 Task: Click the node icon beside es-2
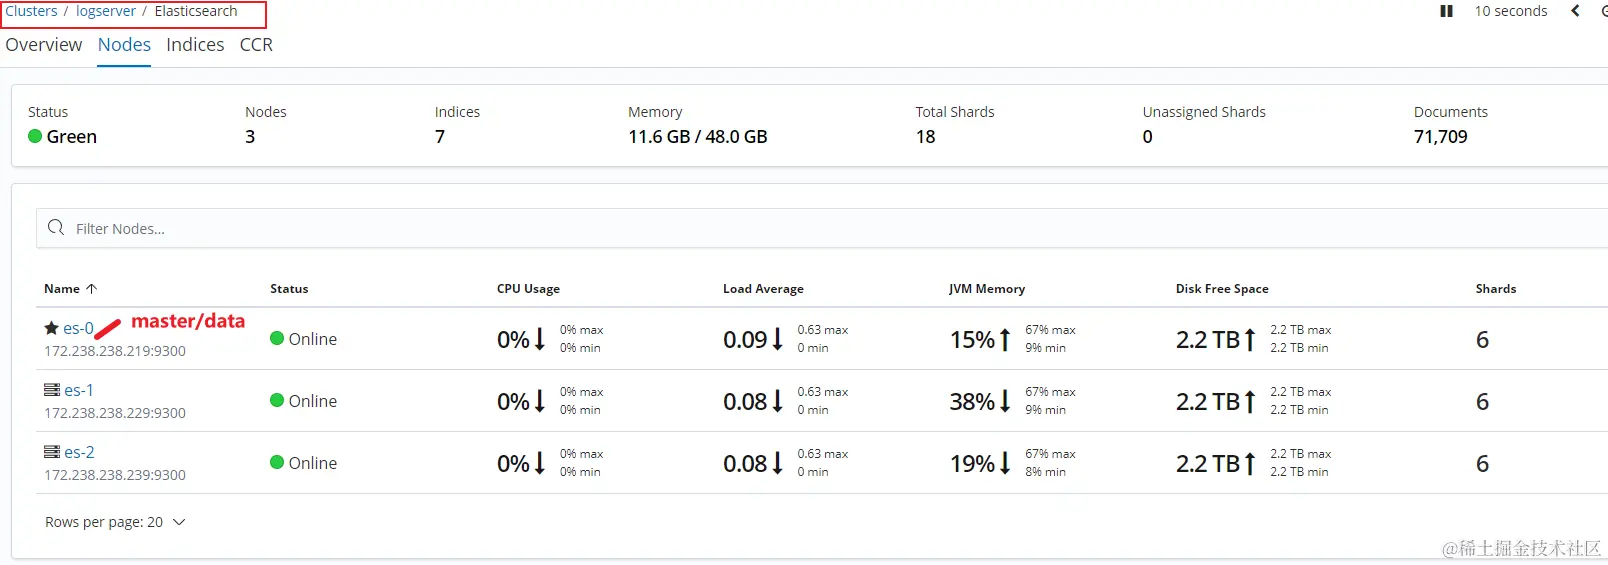52,452
